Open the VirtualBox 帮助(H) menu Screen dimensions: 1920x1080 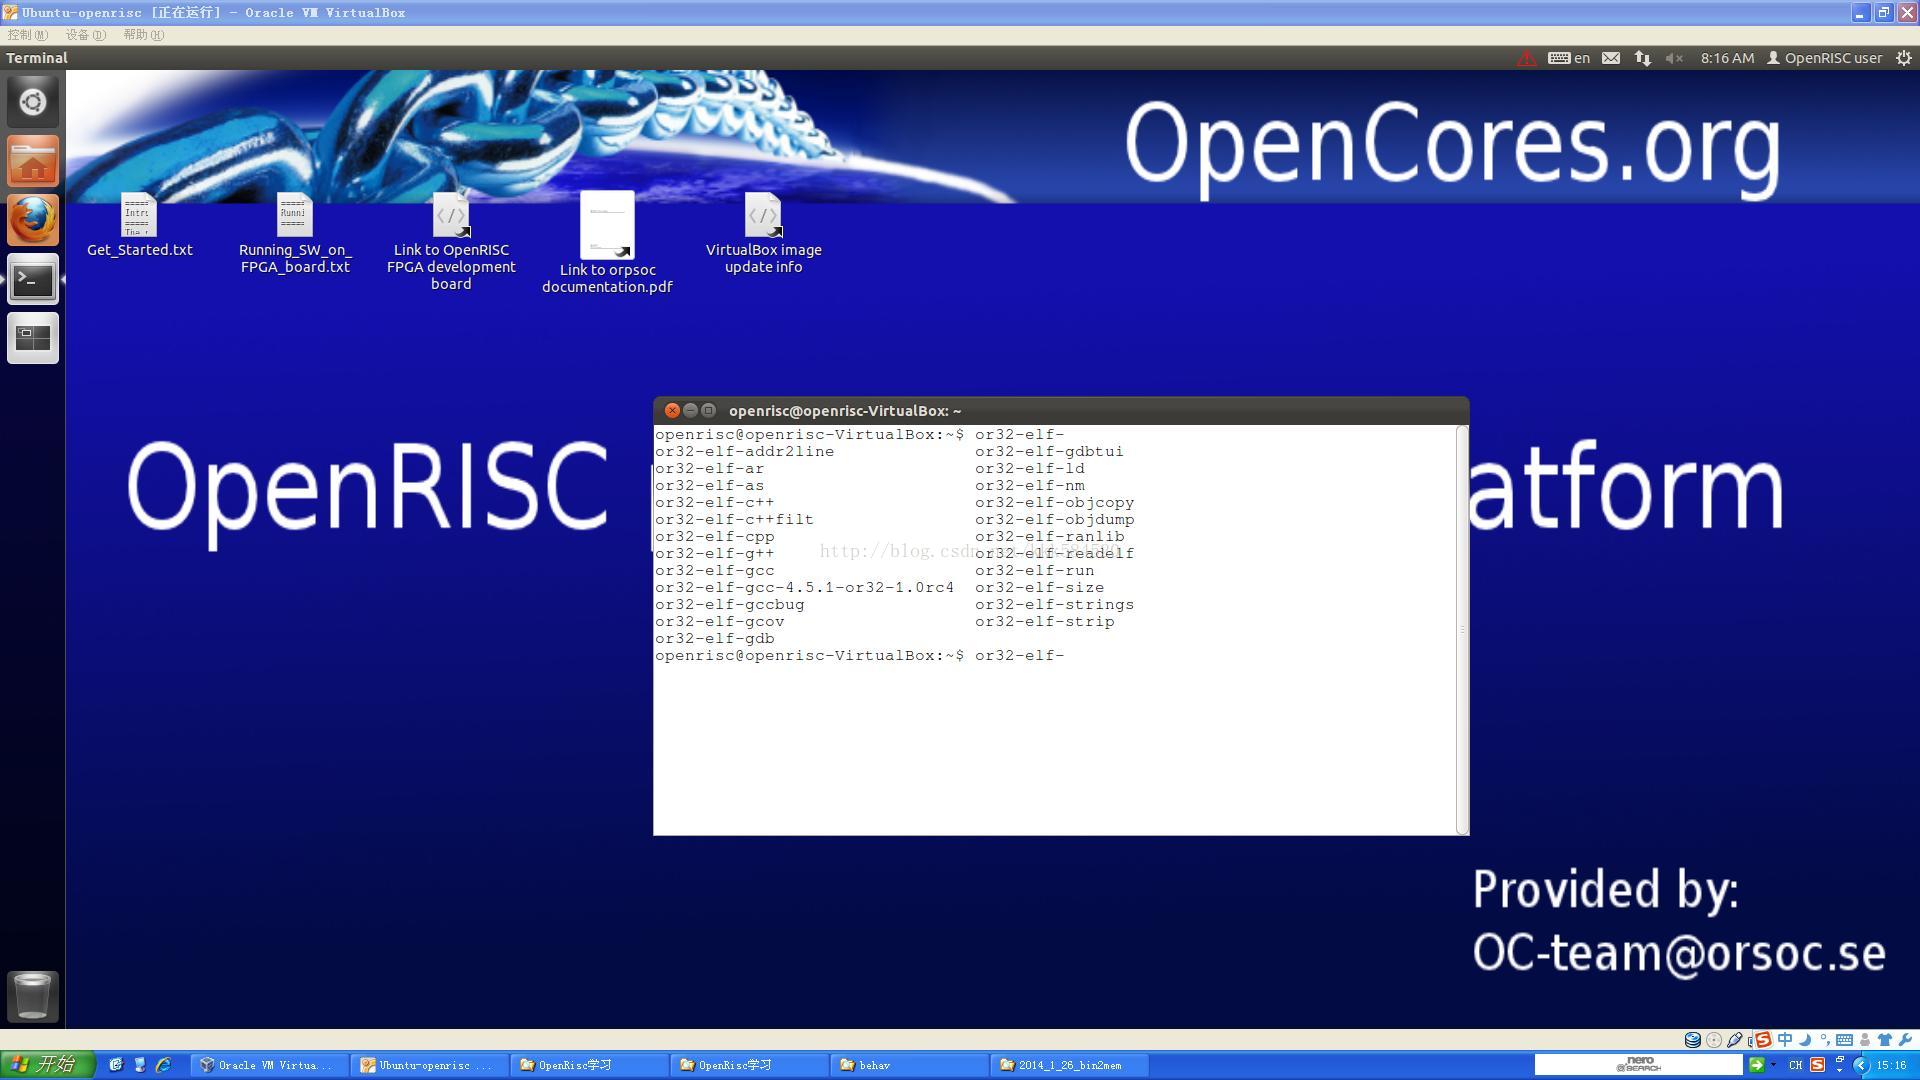(x=143, y=35)
